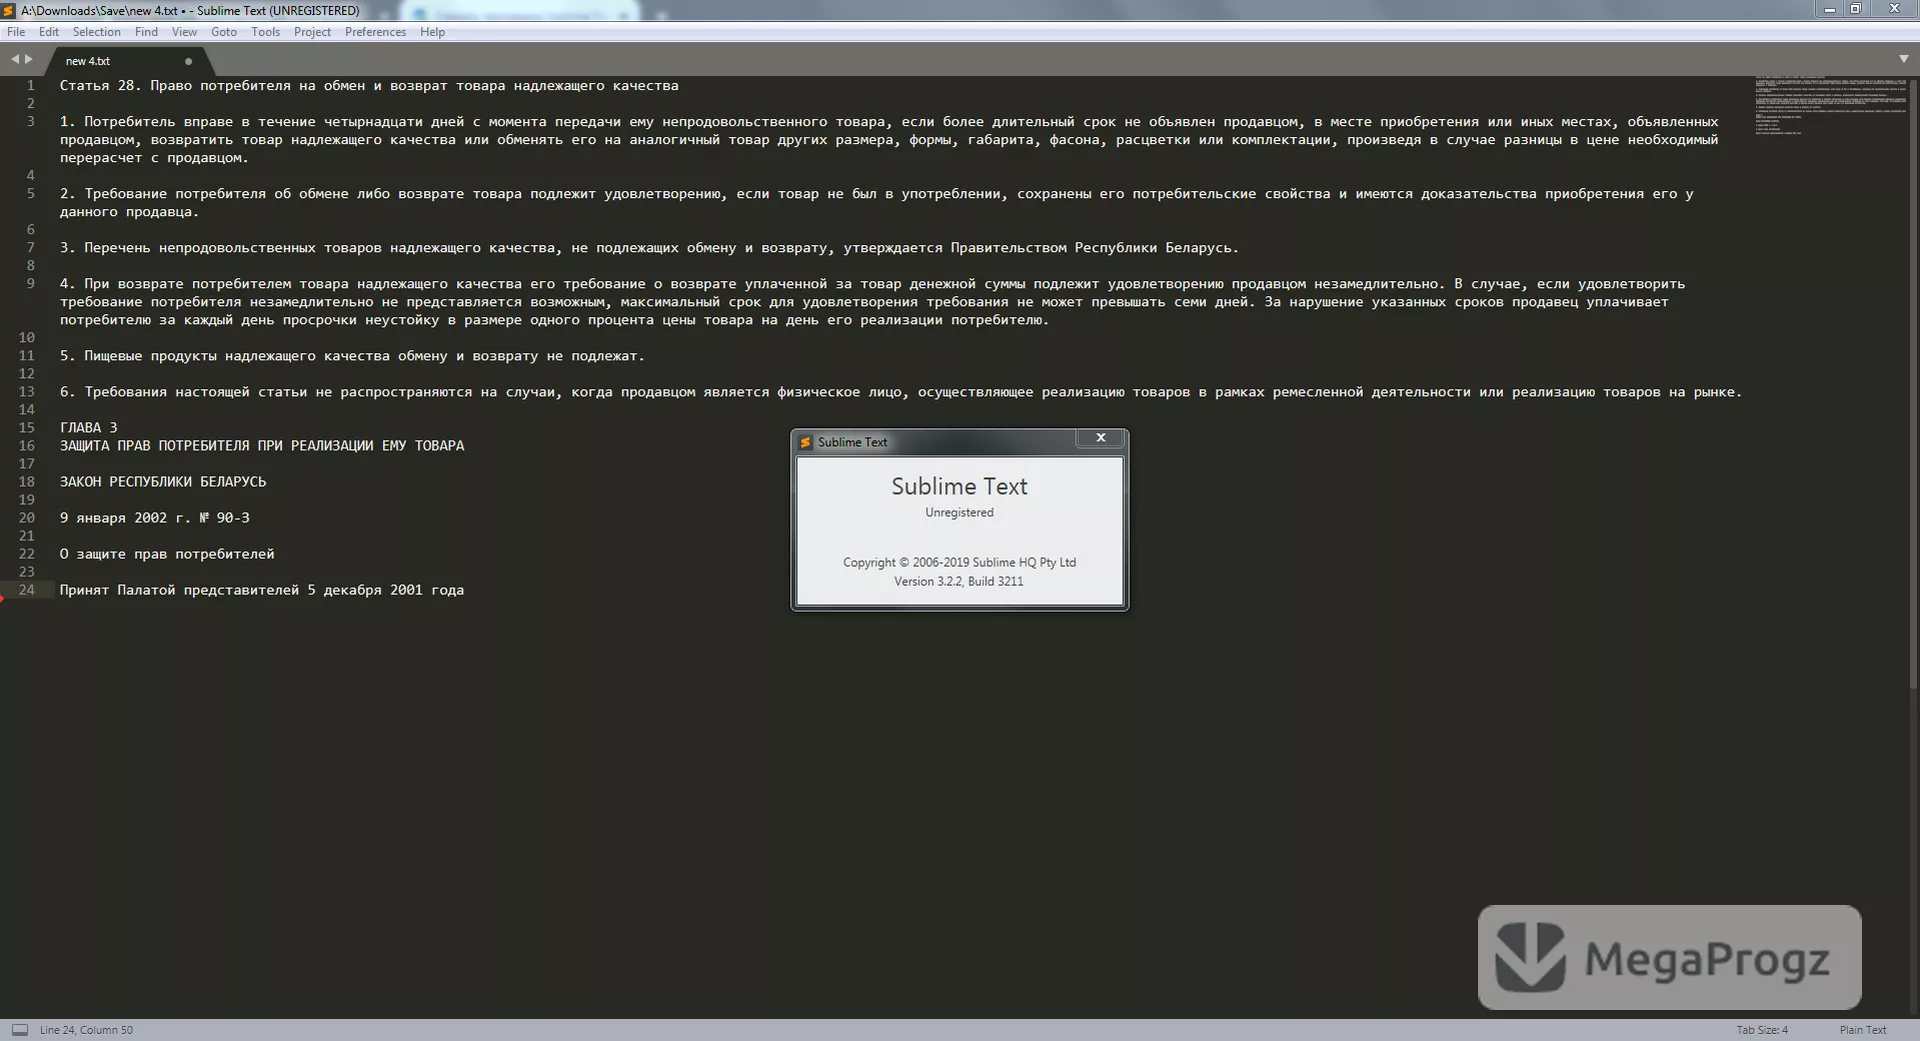Click line 'ЗАКОН РЕСПУБЛИКИ БЕЛАРУСЬ'
The height and width of the screenshot is (1041, 1920).
pyautogui.click(x=163, y=481)
